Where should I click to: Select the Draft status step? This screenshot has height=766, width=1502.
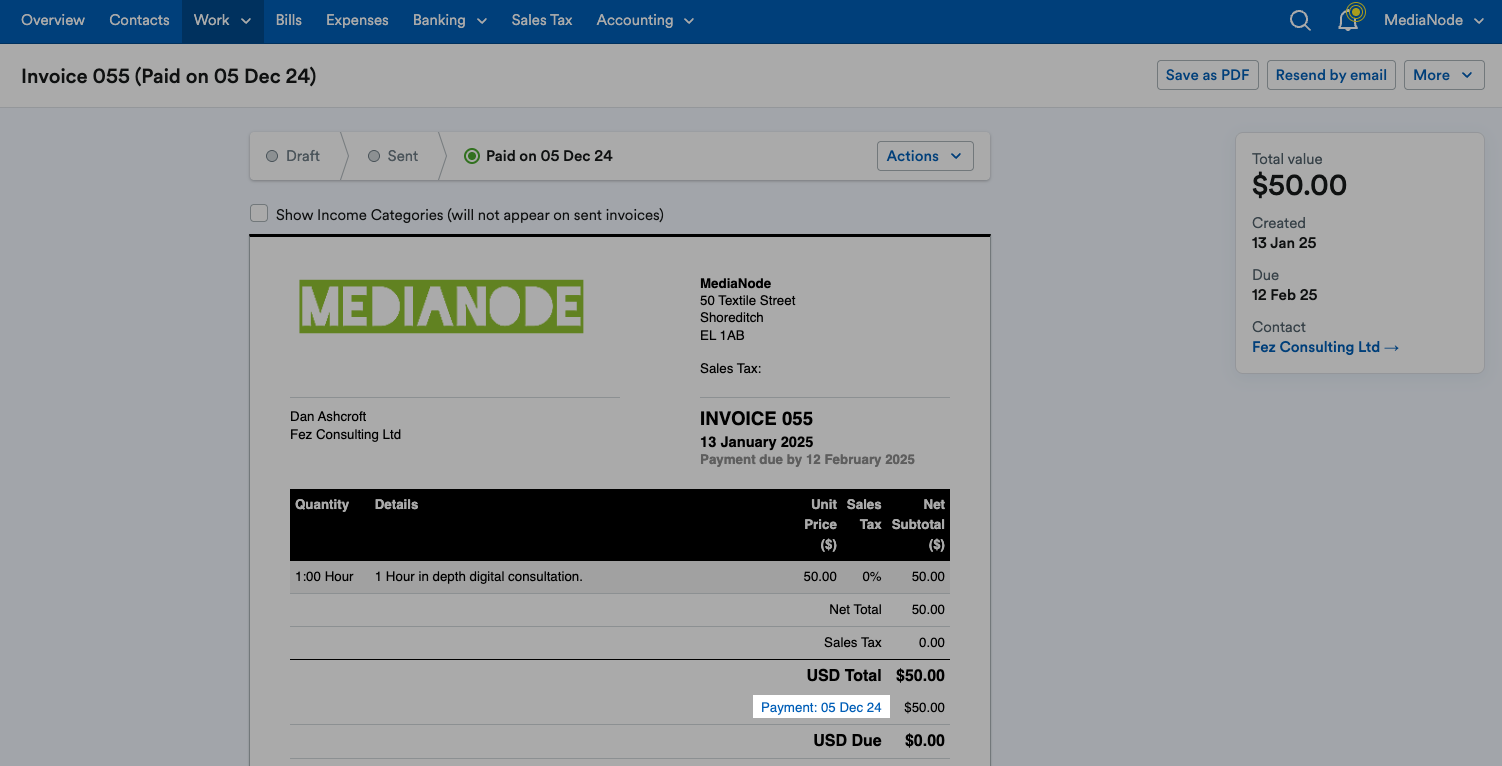[294, 156]
